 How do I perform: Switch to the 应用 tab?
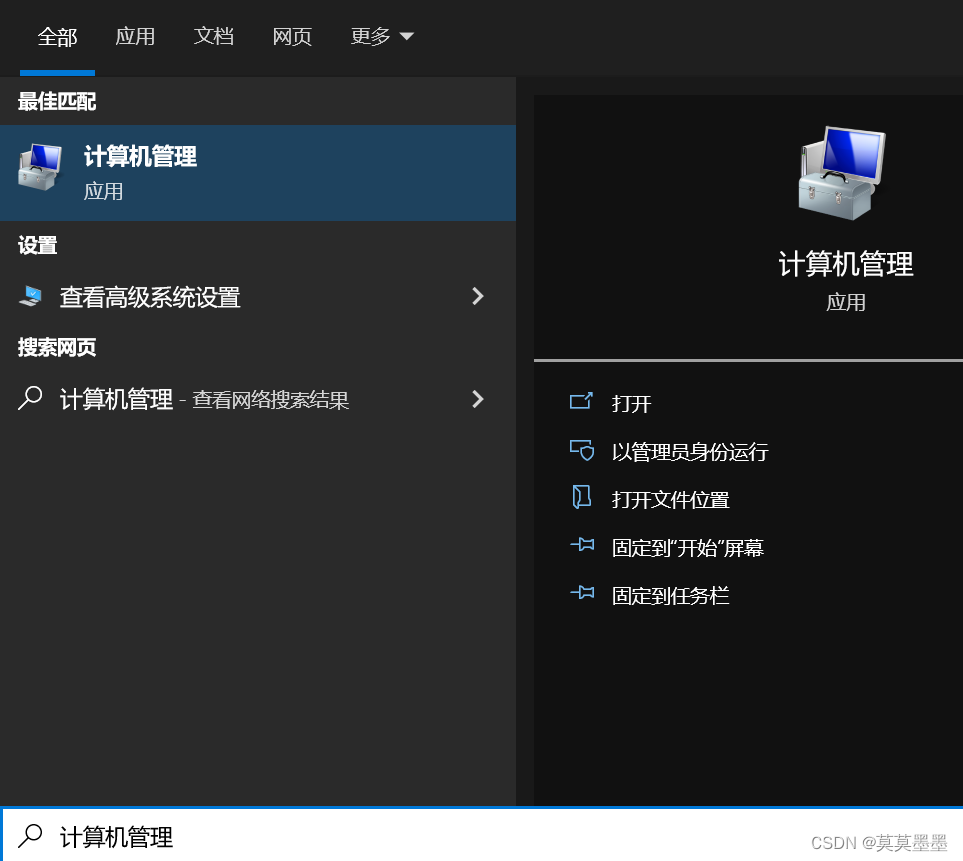point(135,36)
